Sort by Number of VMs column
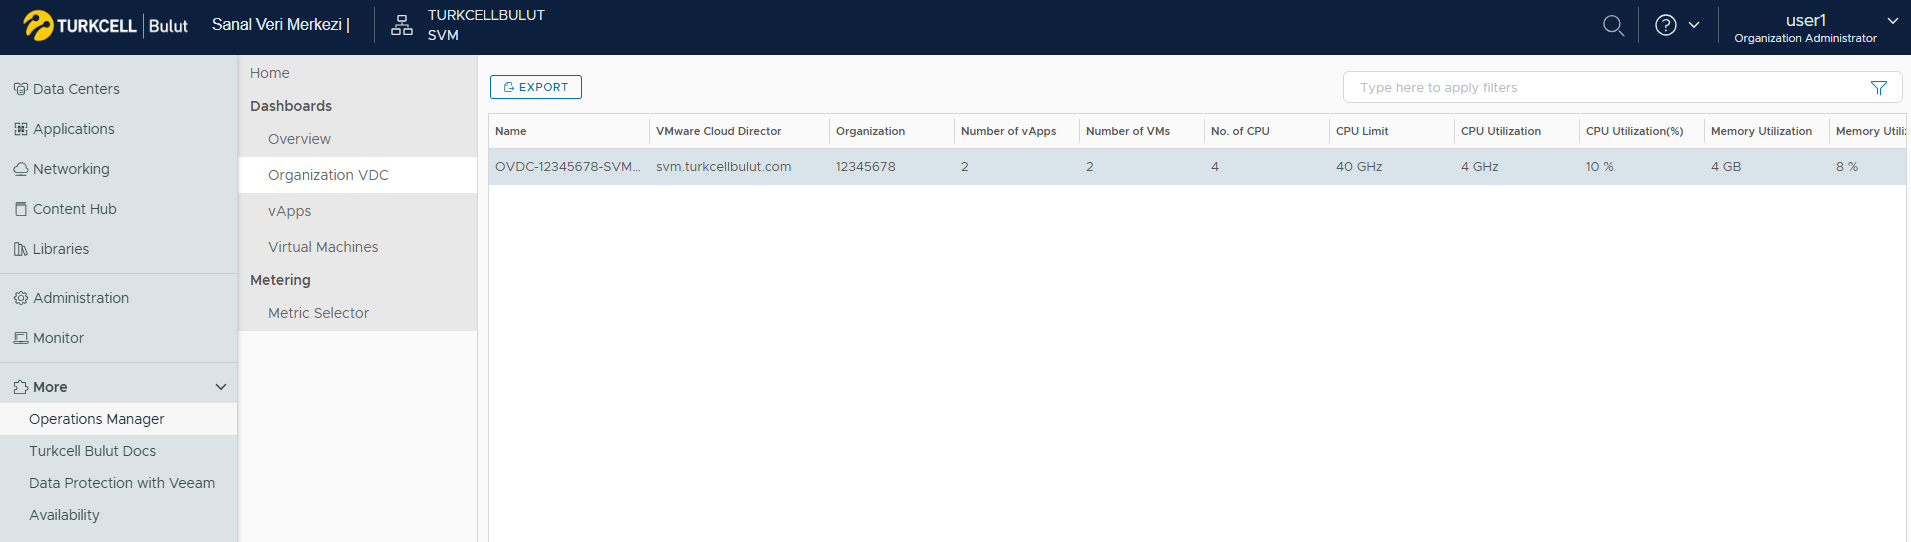 (x=1128, y=131)
